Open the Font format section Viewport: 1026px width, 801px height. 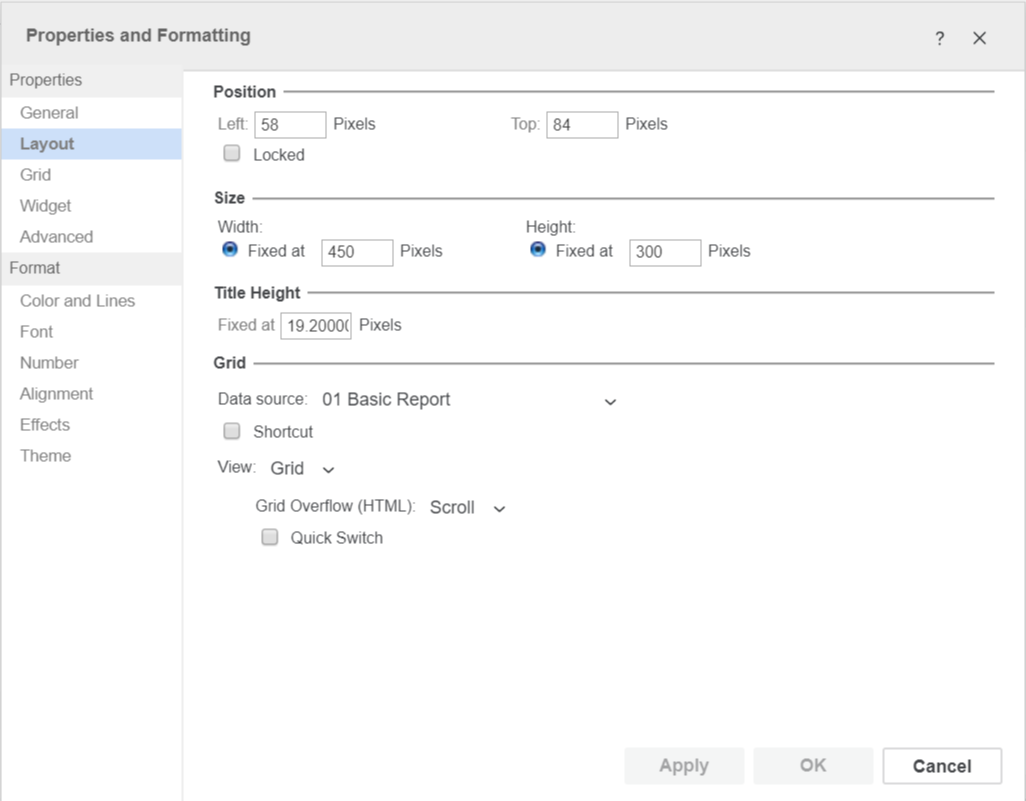pyautogui.click(x=37, y=332)
